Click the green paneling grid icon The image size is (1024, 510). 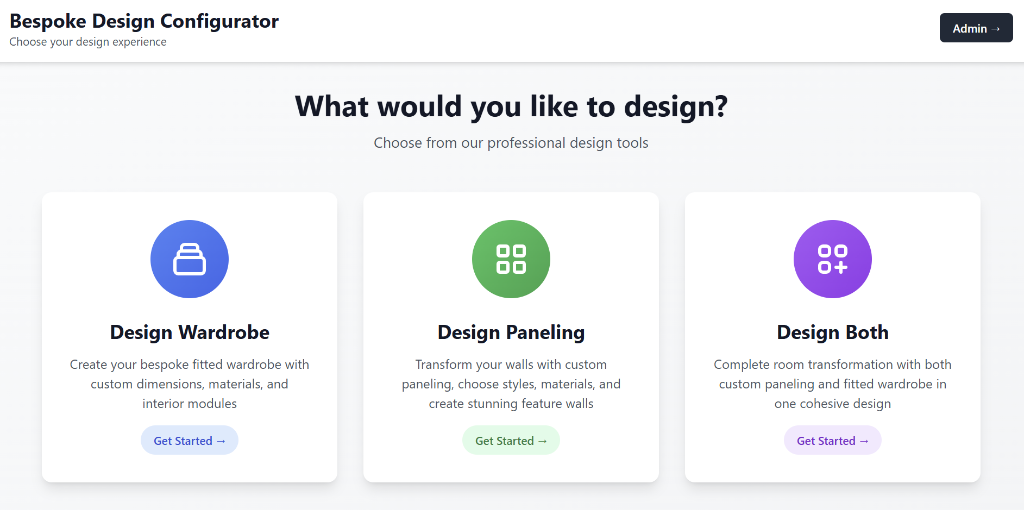tap(511, 259)
